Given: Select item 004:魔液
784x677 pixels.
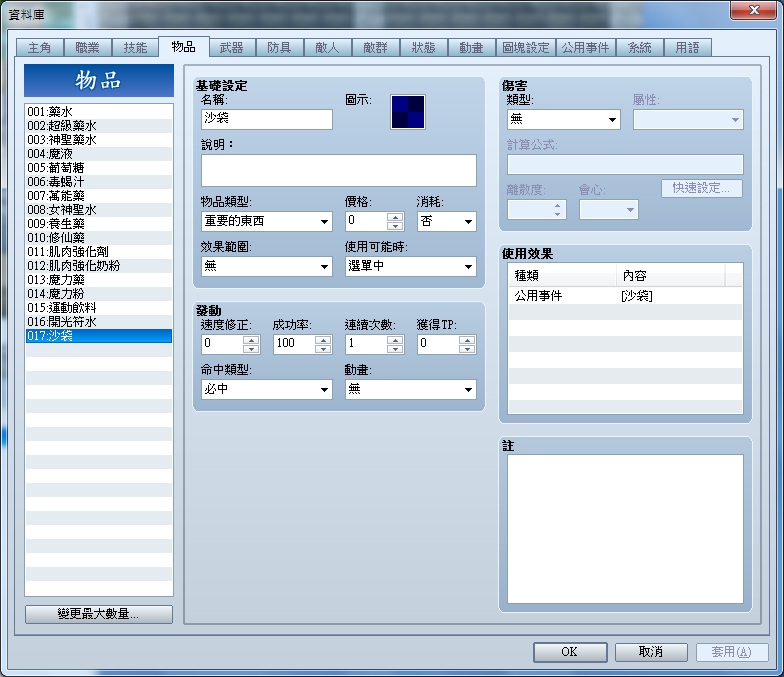Looking at the screenshot, I should (x=99, y=154).
